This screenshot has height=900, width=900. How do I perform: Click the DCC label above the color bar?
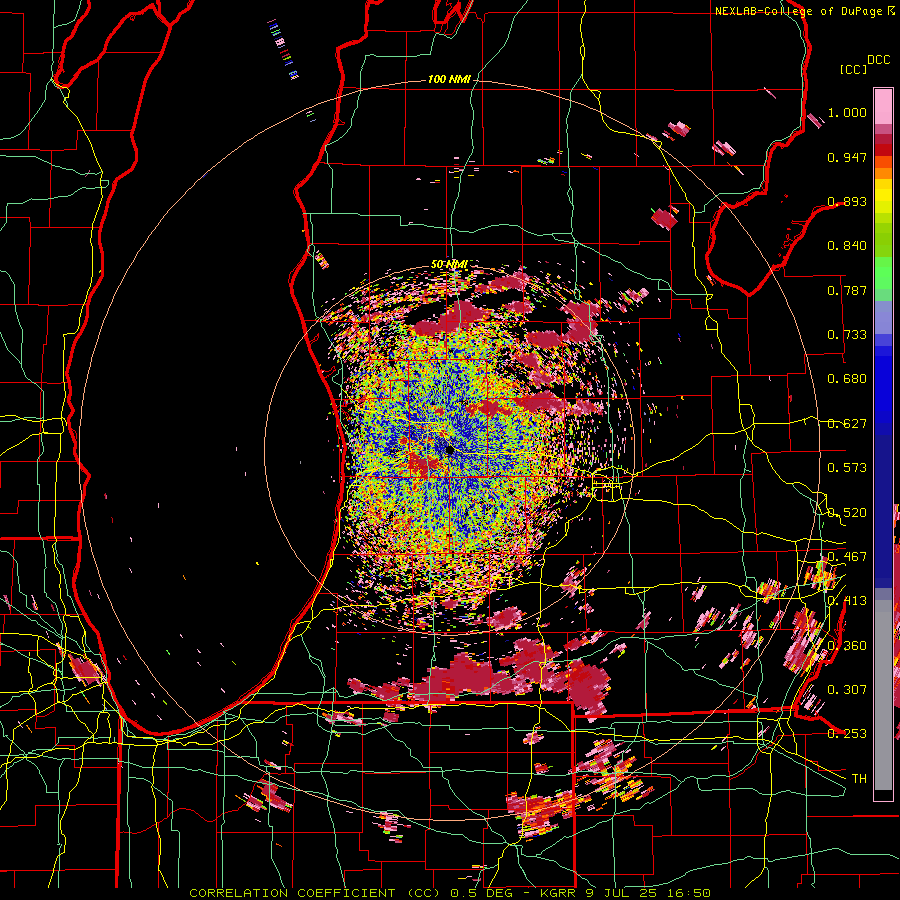click(x=878, y=60)
